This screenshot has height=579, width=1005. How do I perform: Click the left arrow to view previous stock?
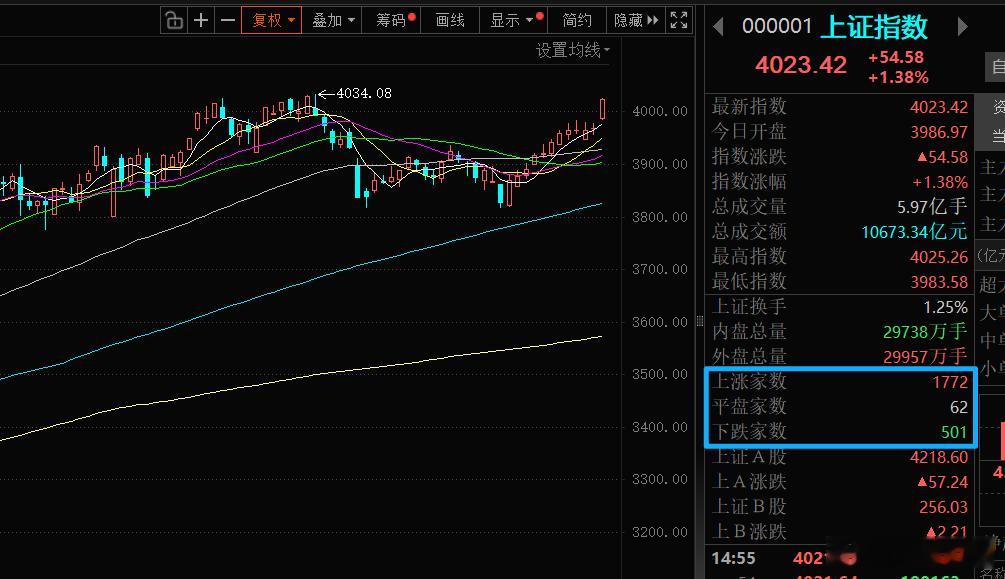[719, 26]
